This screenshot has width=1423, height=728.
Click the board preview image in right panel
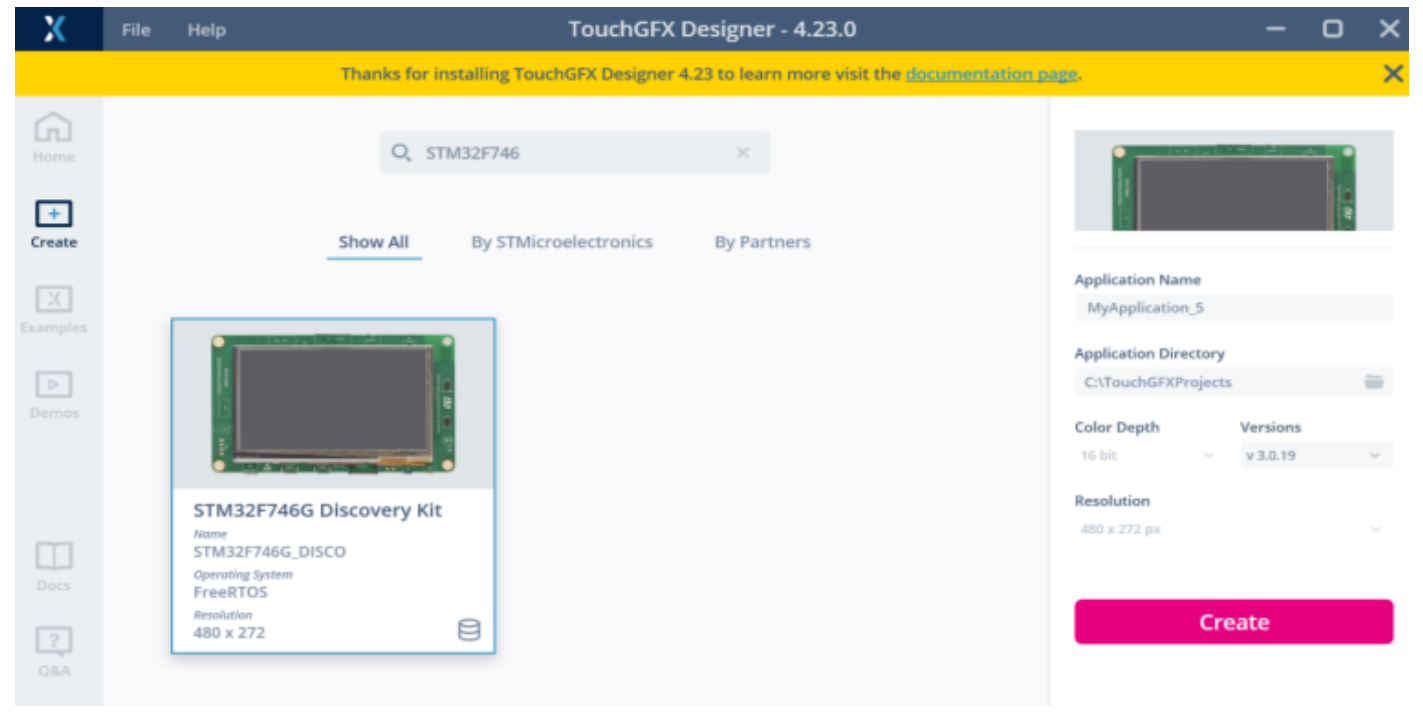[1233, 181]
